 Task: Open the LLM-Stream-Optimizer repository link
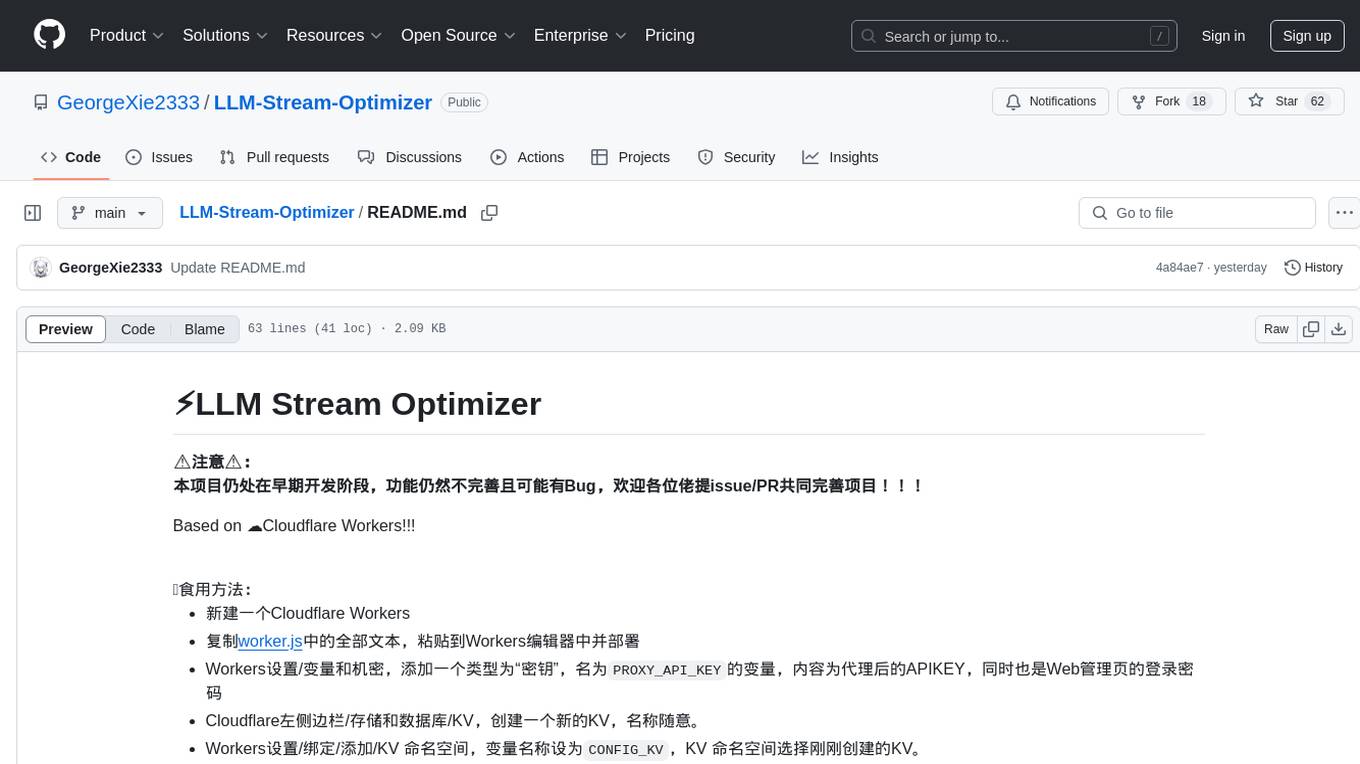323,102
